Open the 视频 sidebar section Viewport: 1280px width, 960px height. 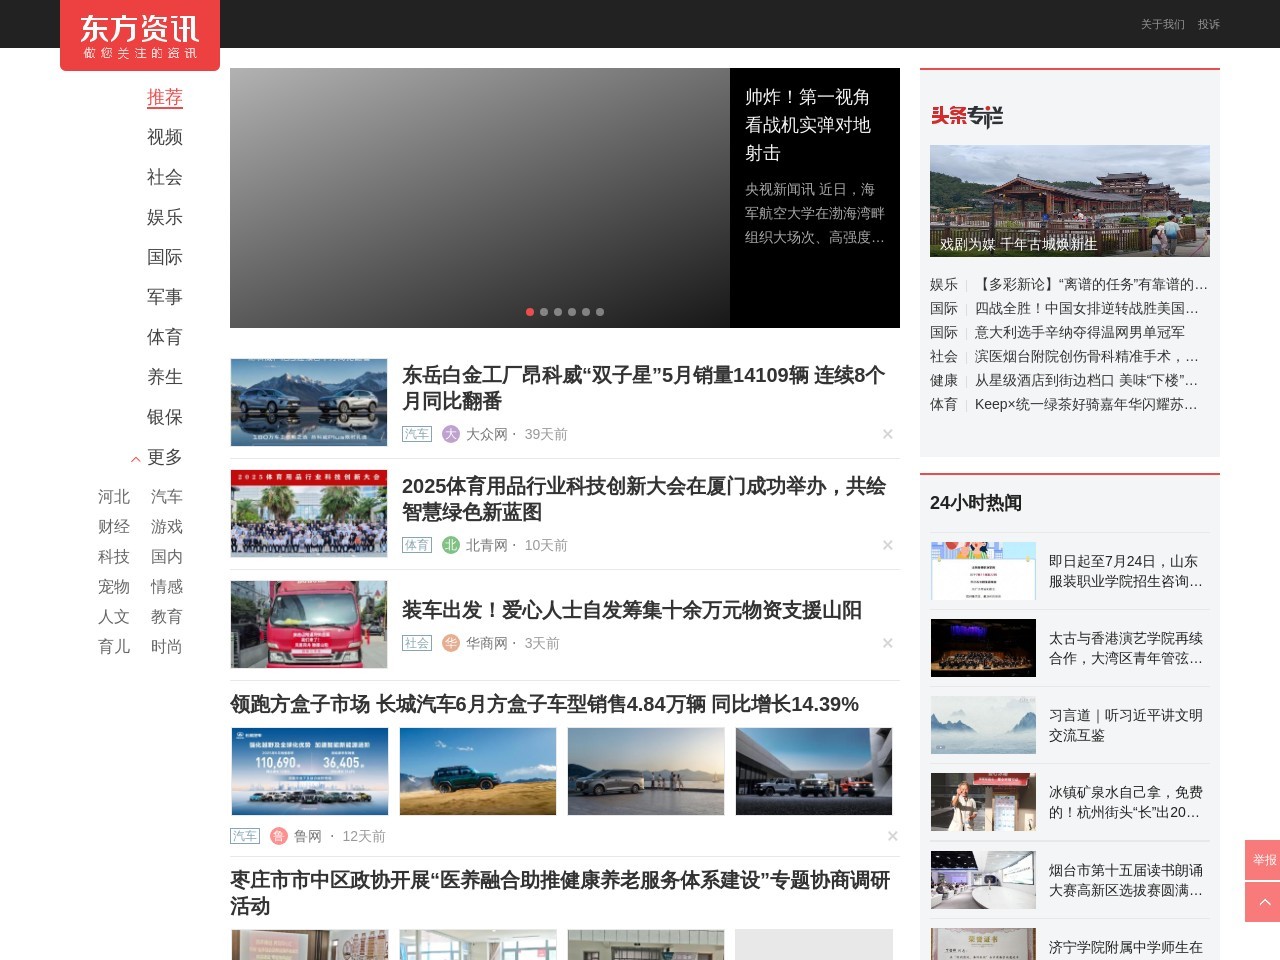[164, 137]
